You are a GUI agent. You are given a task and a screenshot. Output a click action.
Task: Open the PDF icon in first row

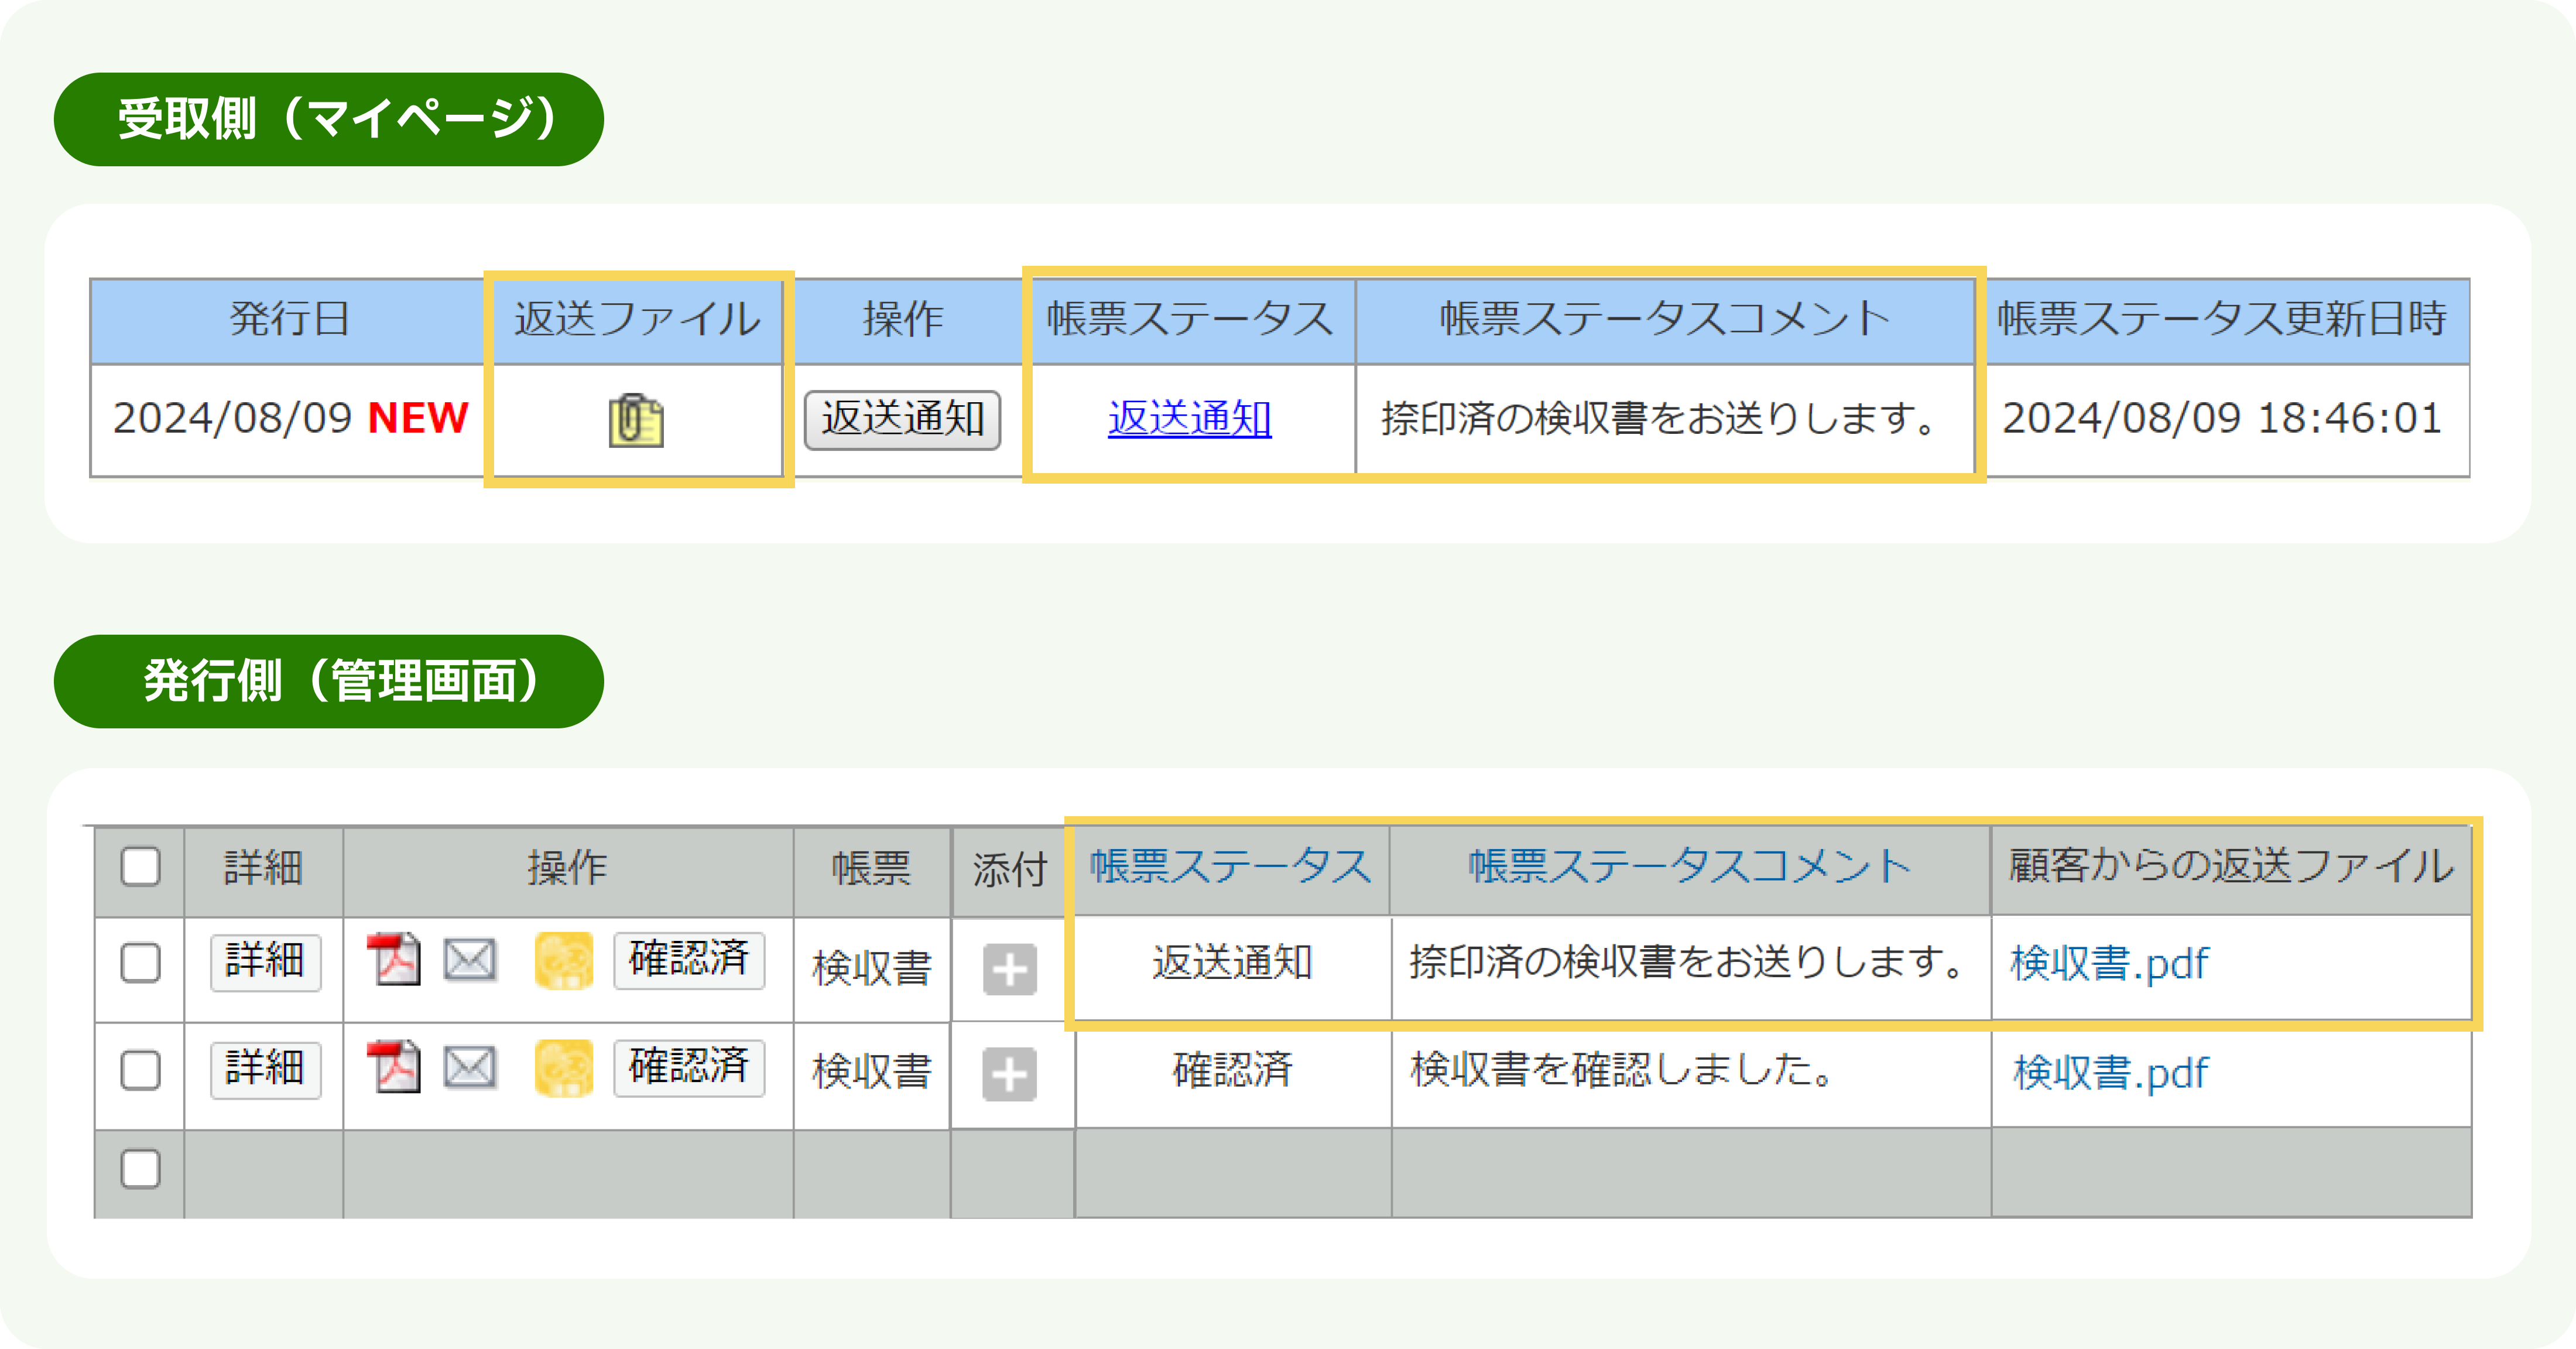(x=393, y=960)
